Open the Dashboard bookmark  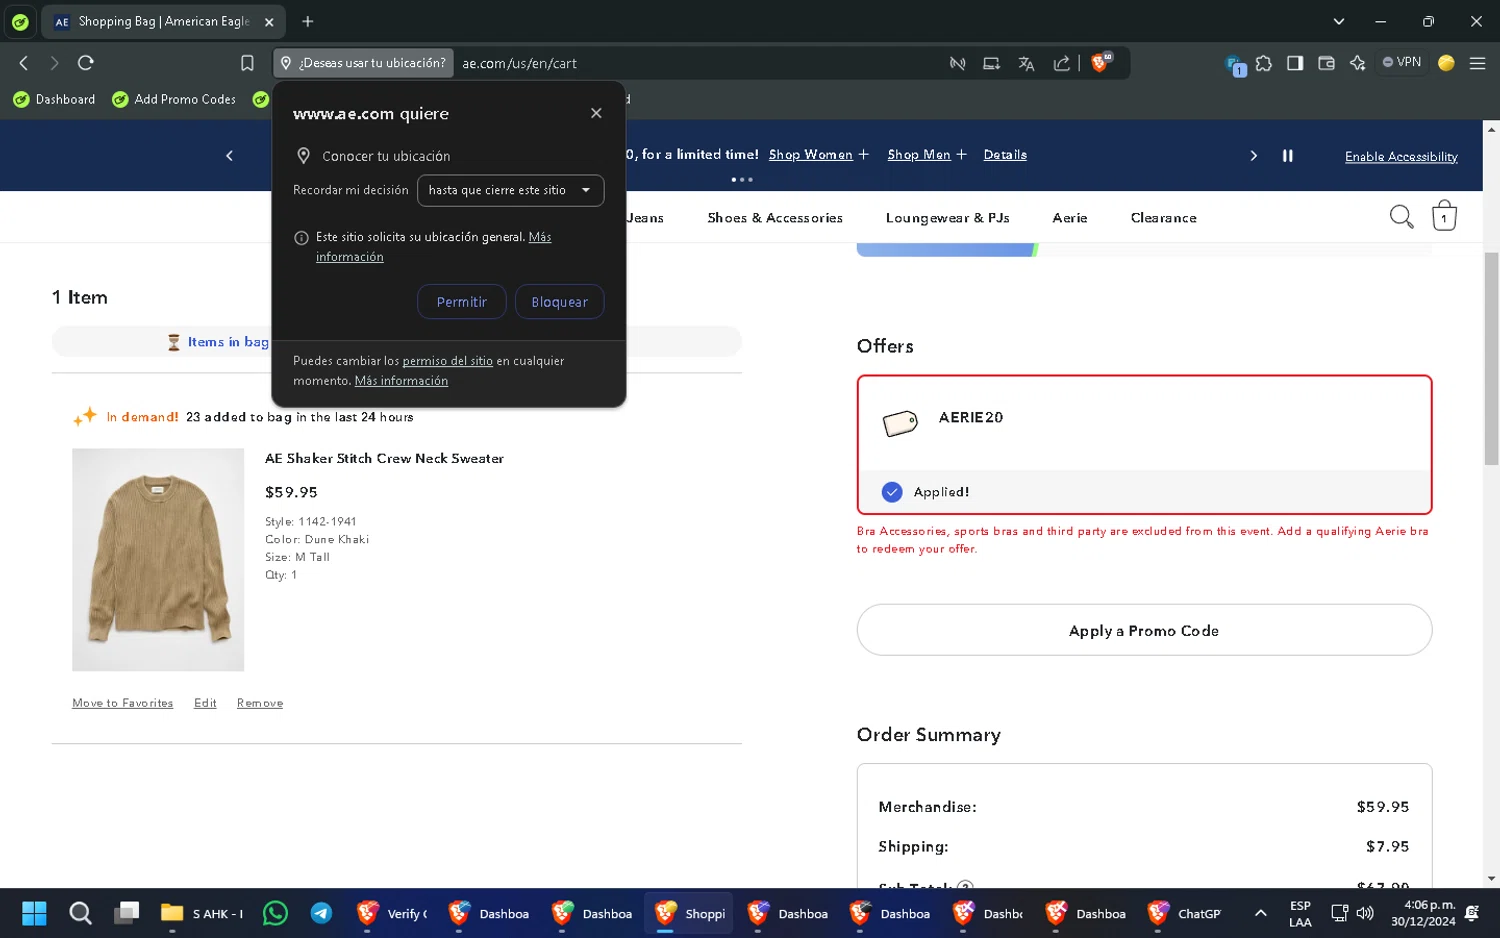point(54,99)
